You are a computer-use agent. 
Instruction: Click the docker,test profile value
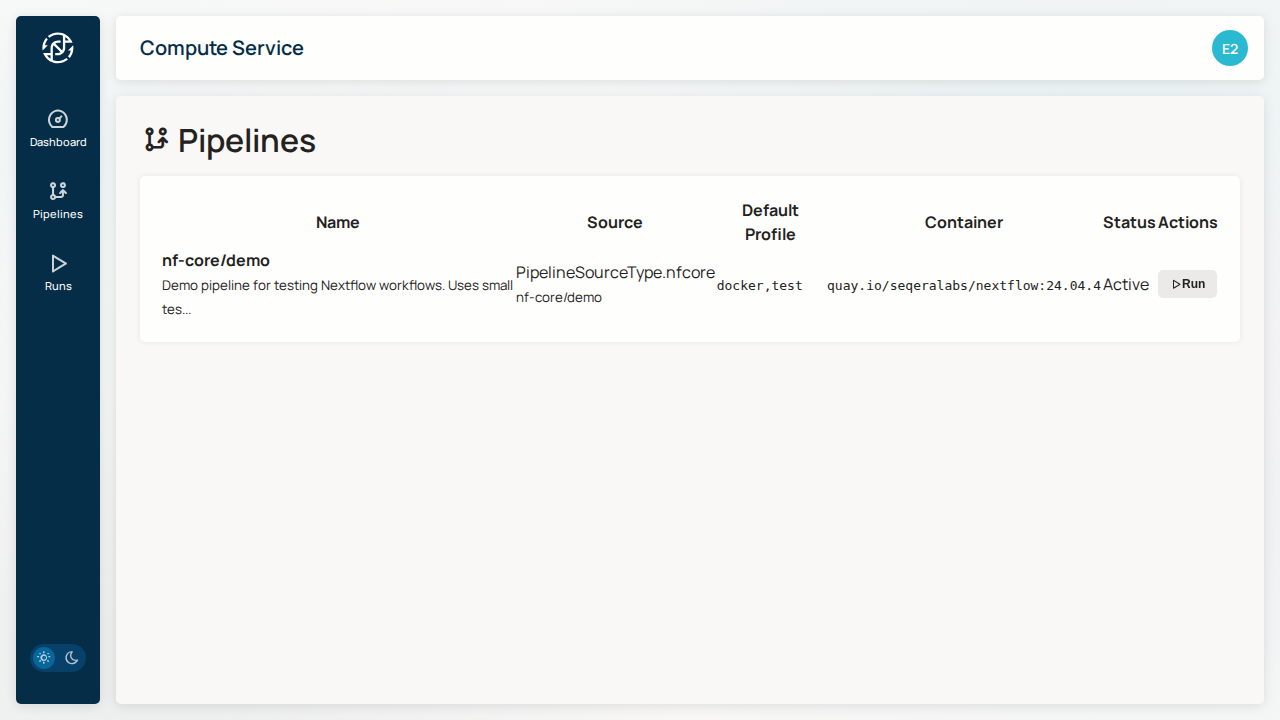759,285
